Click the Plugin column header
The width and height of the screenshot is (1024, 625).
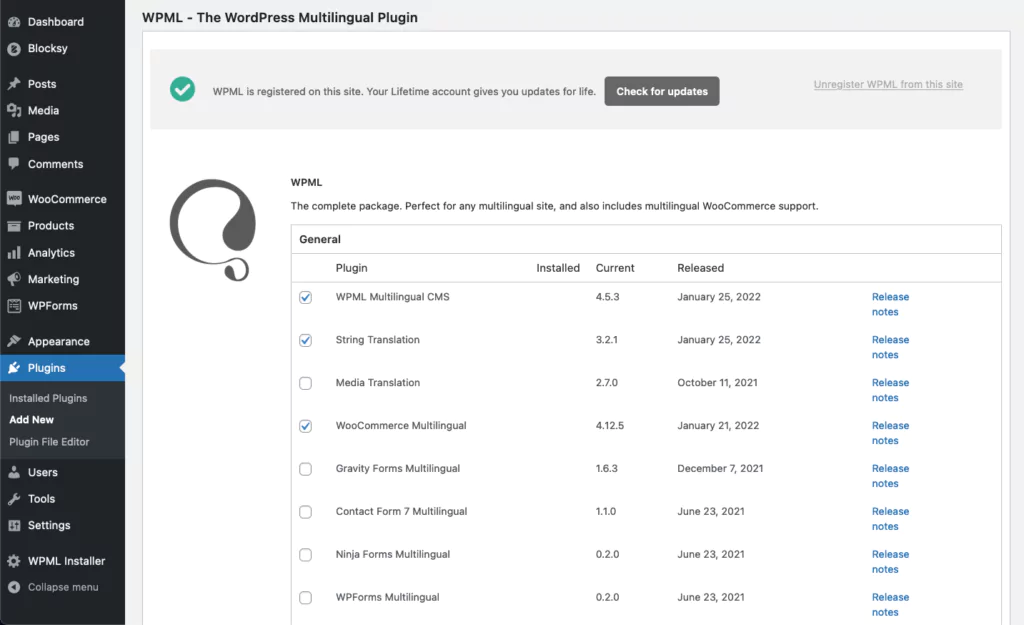(351, 268)
